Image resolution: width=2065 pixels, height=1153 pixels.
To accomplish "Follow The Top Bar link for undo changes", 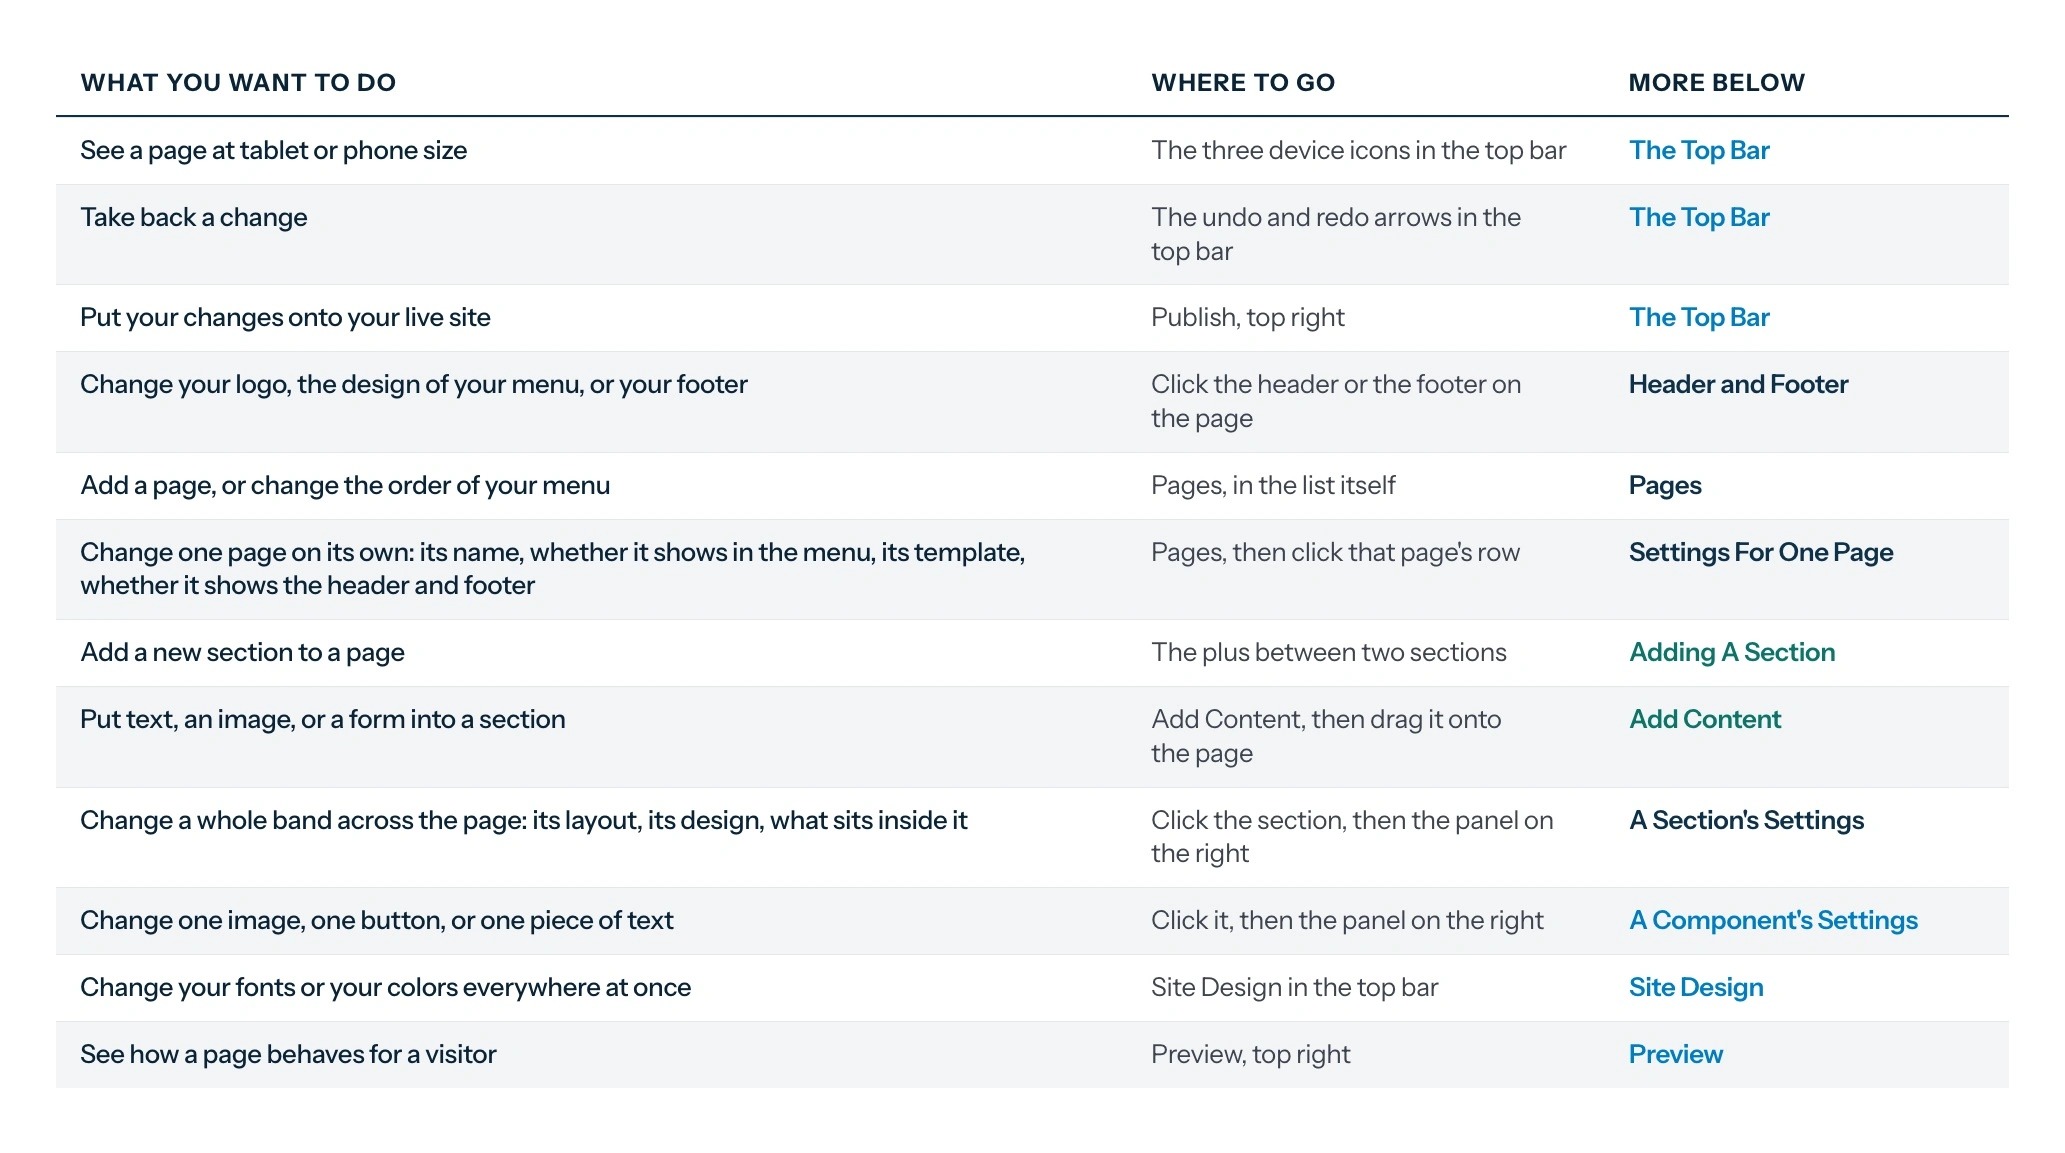I will [x=1698, y=217].
